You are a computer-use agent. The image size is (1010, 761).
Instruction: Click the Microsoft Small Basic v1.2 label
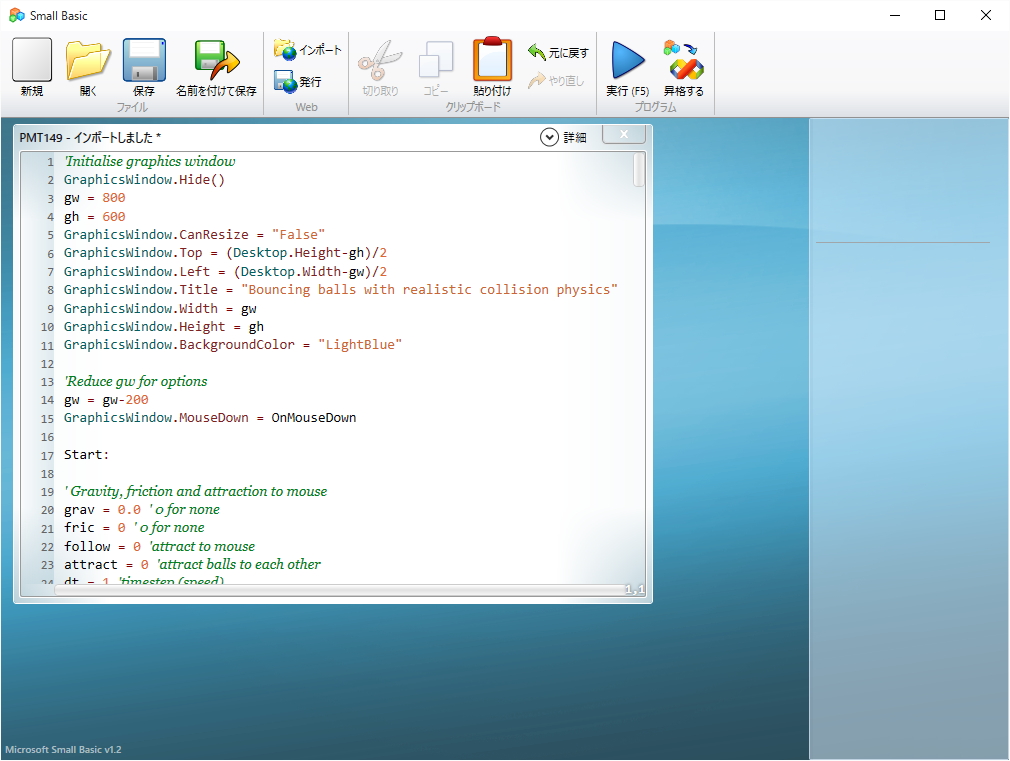coord(63,749)
